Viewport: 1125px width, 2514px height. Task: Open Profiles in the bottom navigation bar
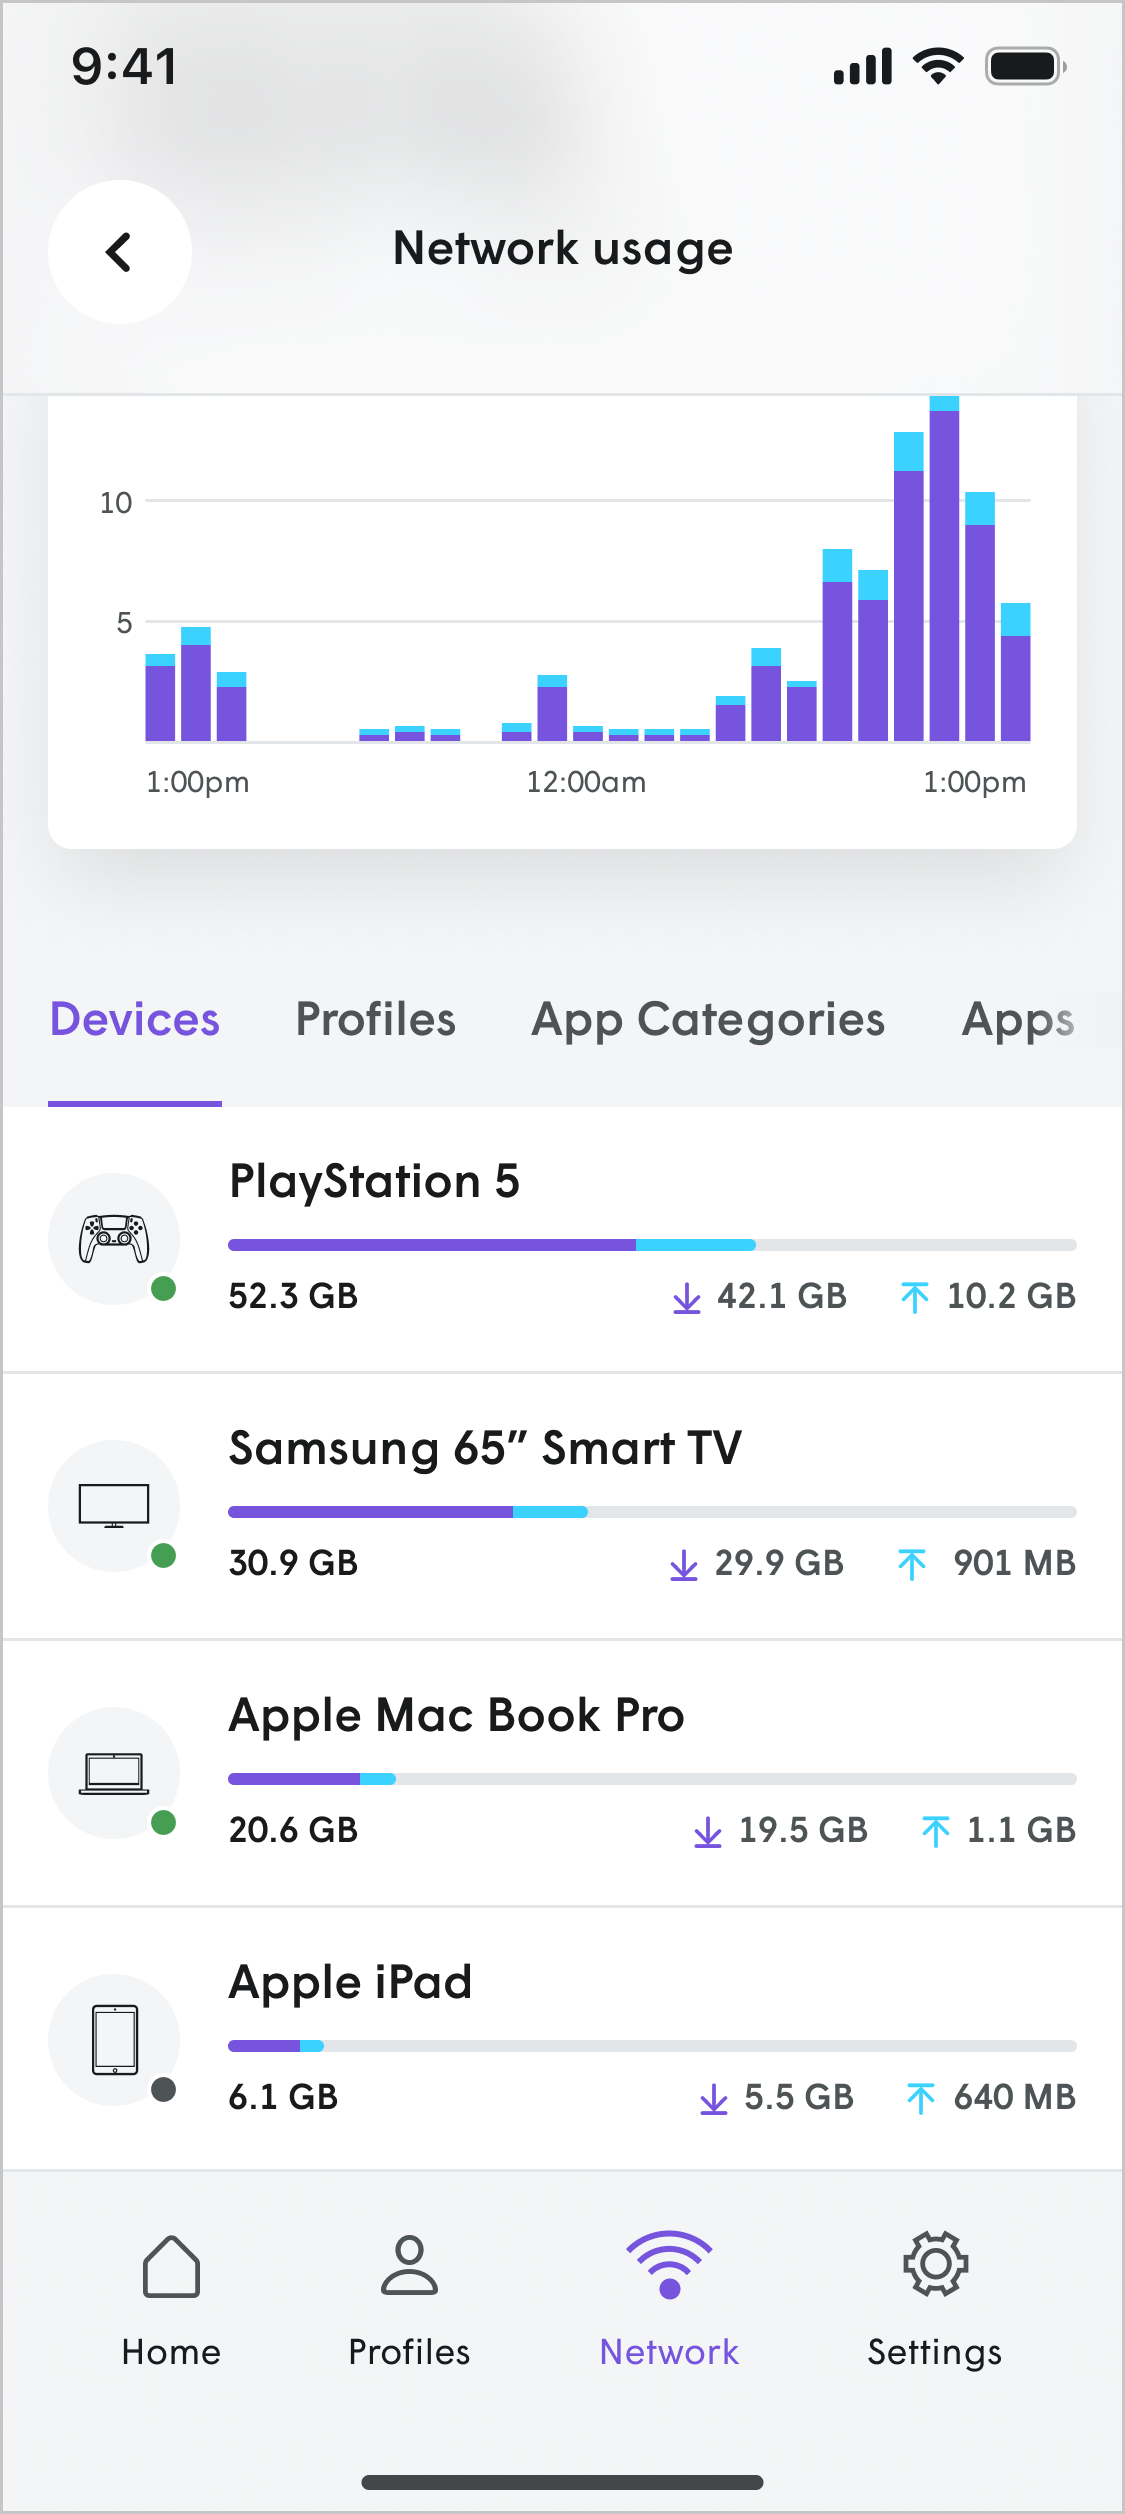click(x=409, y=2300)
